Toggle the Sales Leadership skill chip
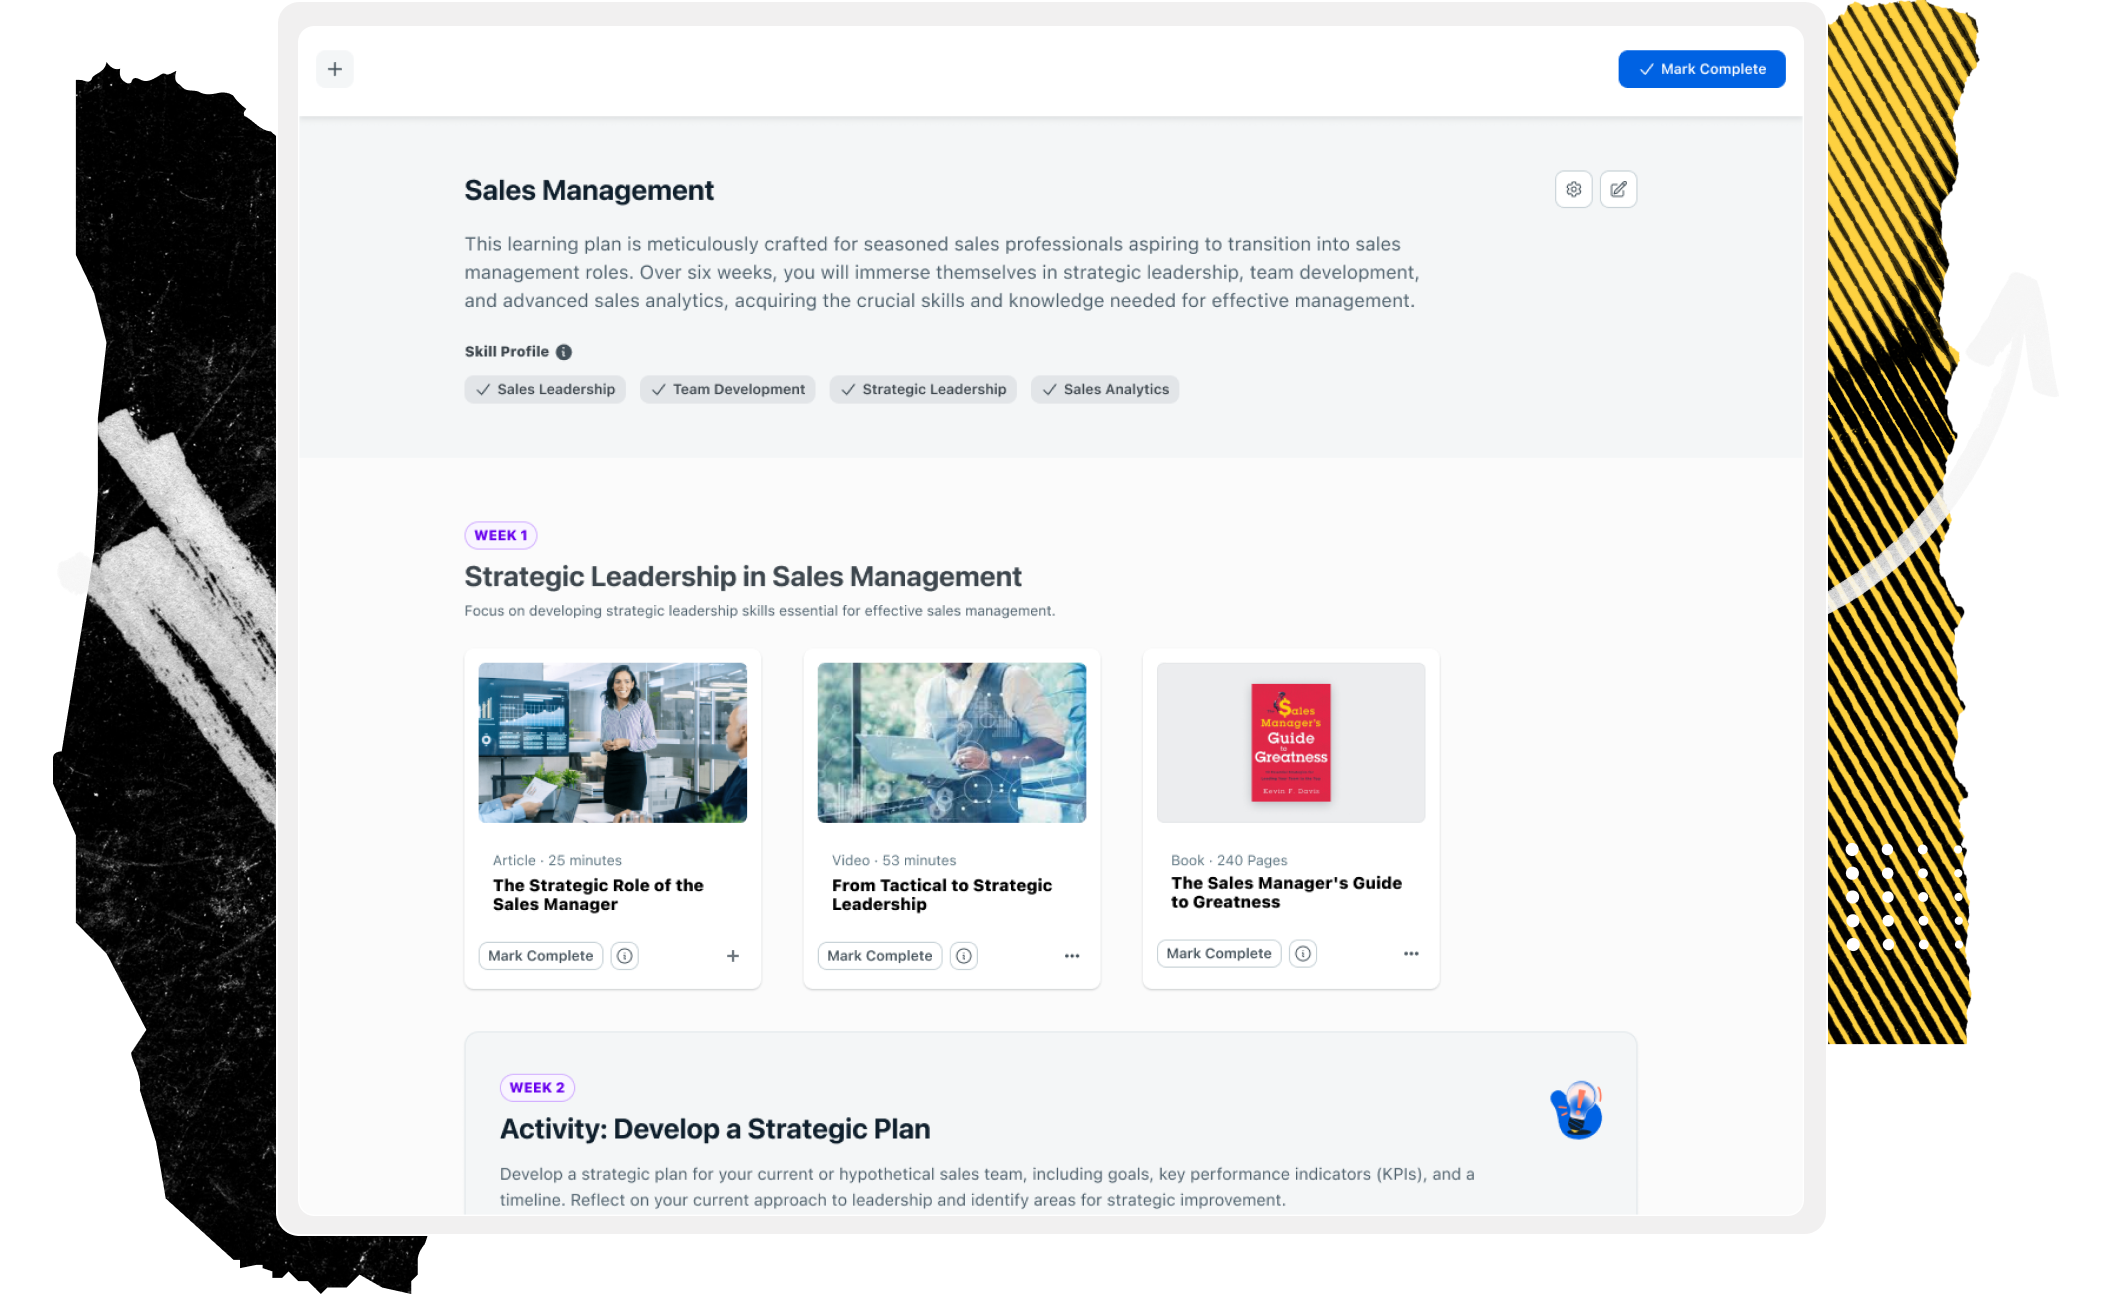This screenshot has width=2104, height=1294. pos(545,389)
